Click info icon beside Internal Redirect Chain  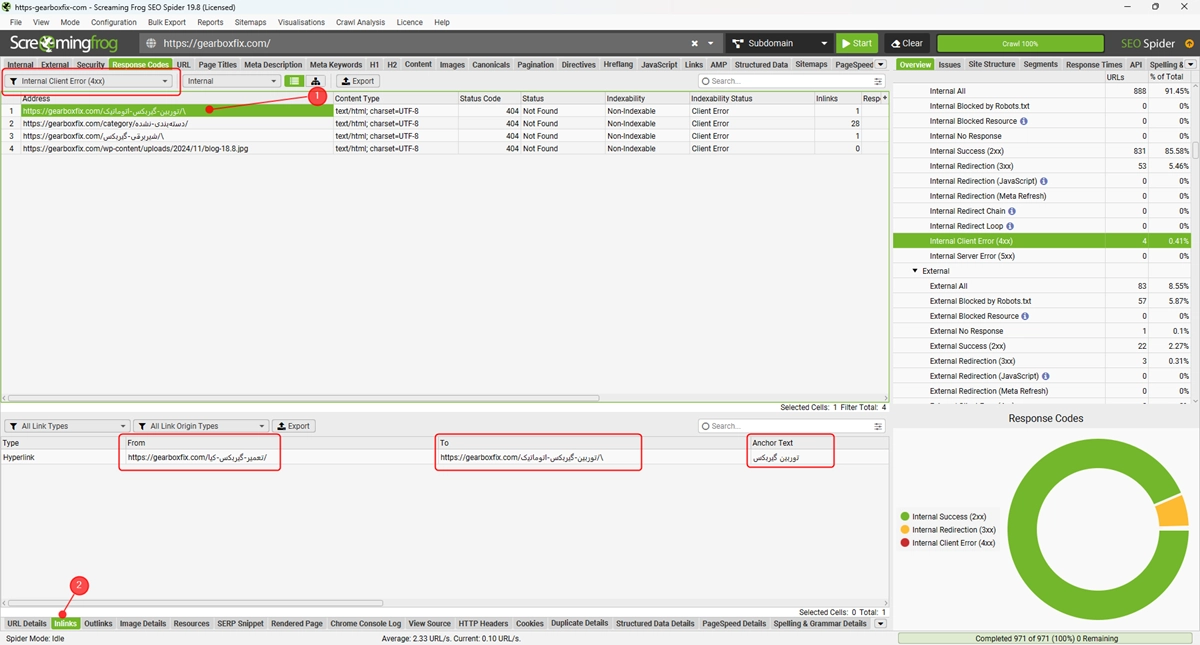click(1012, 211)
